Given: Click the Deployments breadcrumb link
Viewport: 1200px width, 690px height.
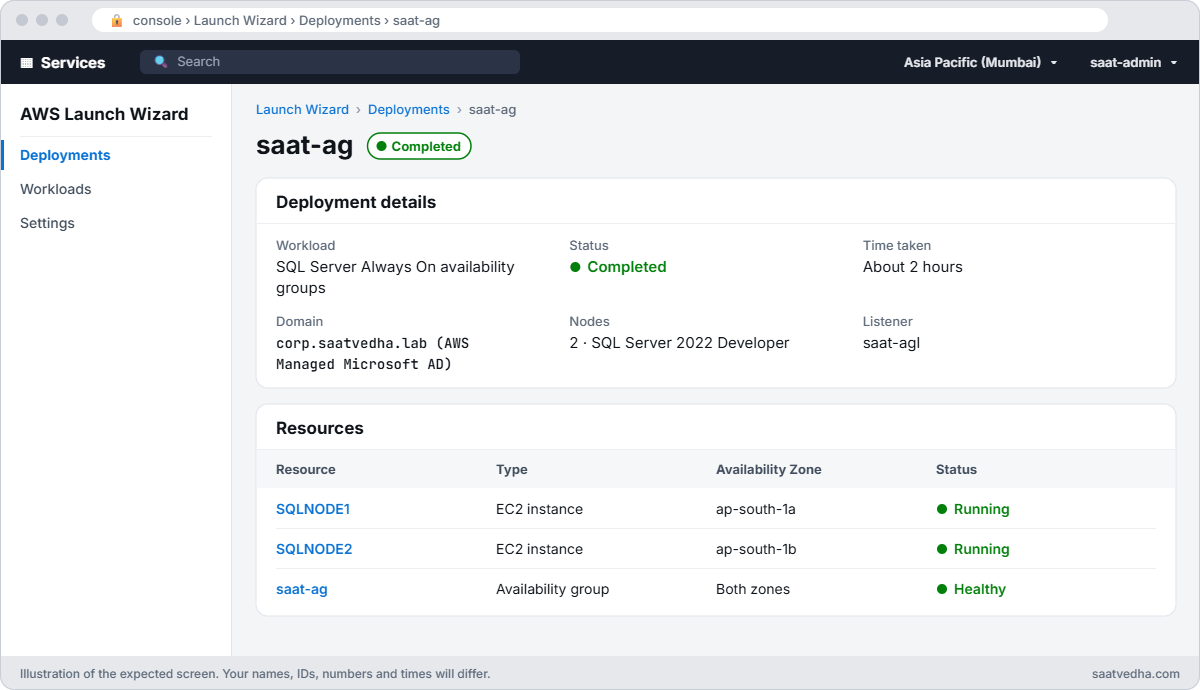Looking at the screenshot, I should coord(409,110).
